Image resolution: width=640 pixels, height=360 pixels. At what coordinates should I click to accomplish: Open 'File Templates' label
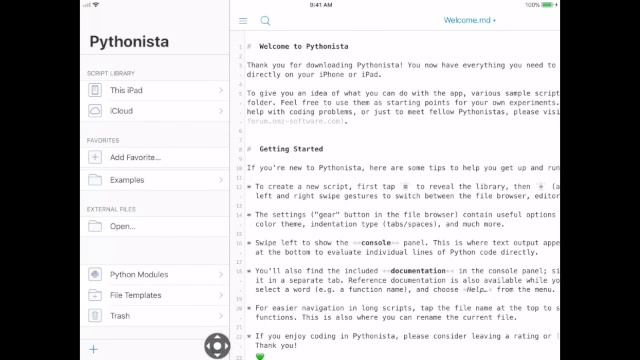[x=136, y=295]
